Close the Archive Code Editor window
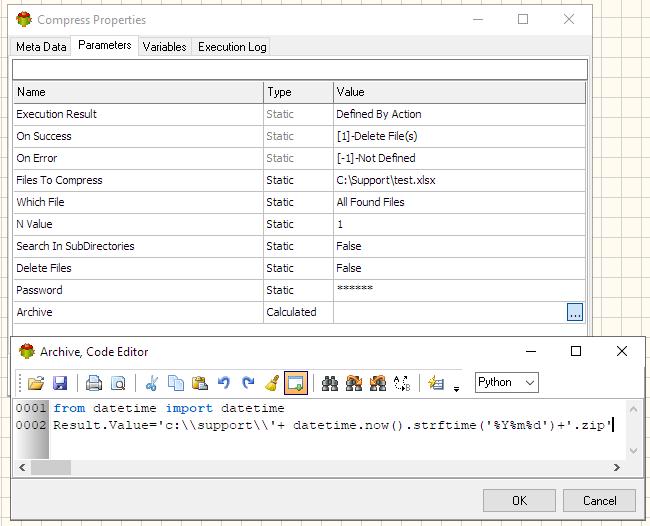Image resolution: width=650 pixels, height=526 pixels. coord(622,351)
